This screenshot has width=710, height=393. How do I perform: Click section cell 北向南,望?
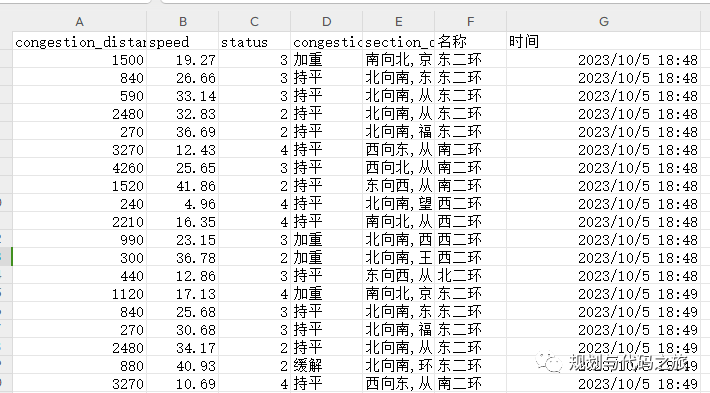398,204
